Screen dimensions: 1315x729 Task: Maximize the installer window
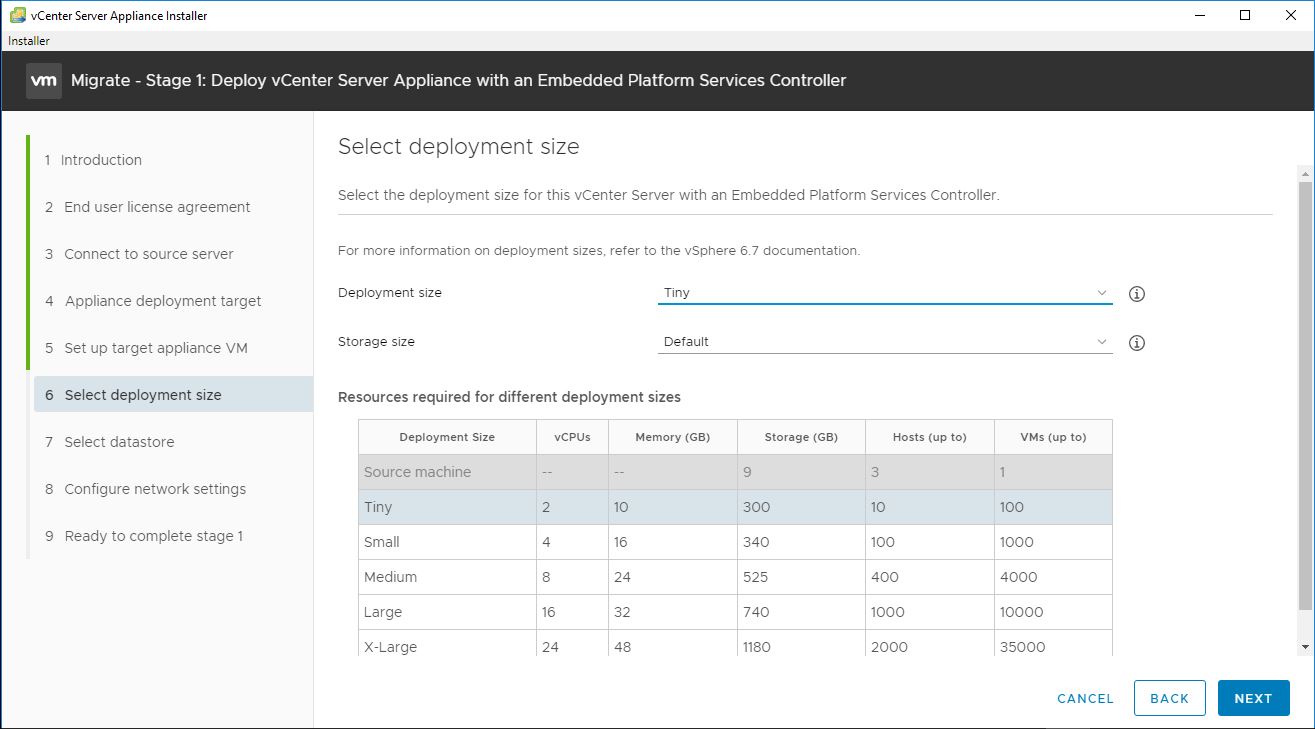point(1245,15)
